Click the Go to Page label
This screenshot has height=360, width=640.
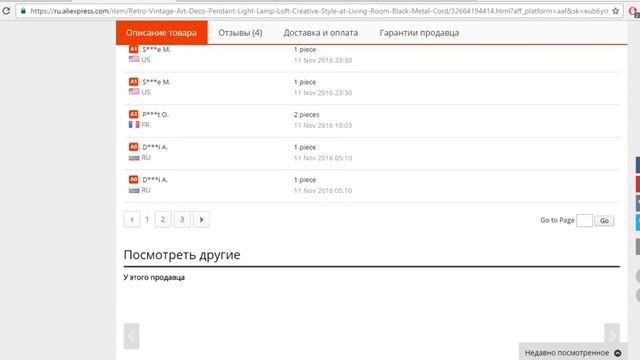click(557, 220)
